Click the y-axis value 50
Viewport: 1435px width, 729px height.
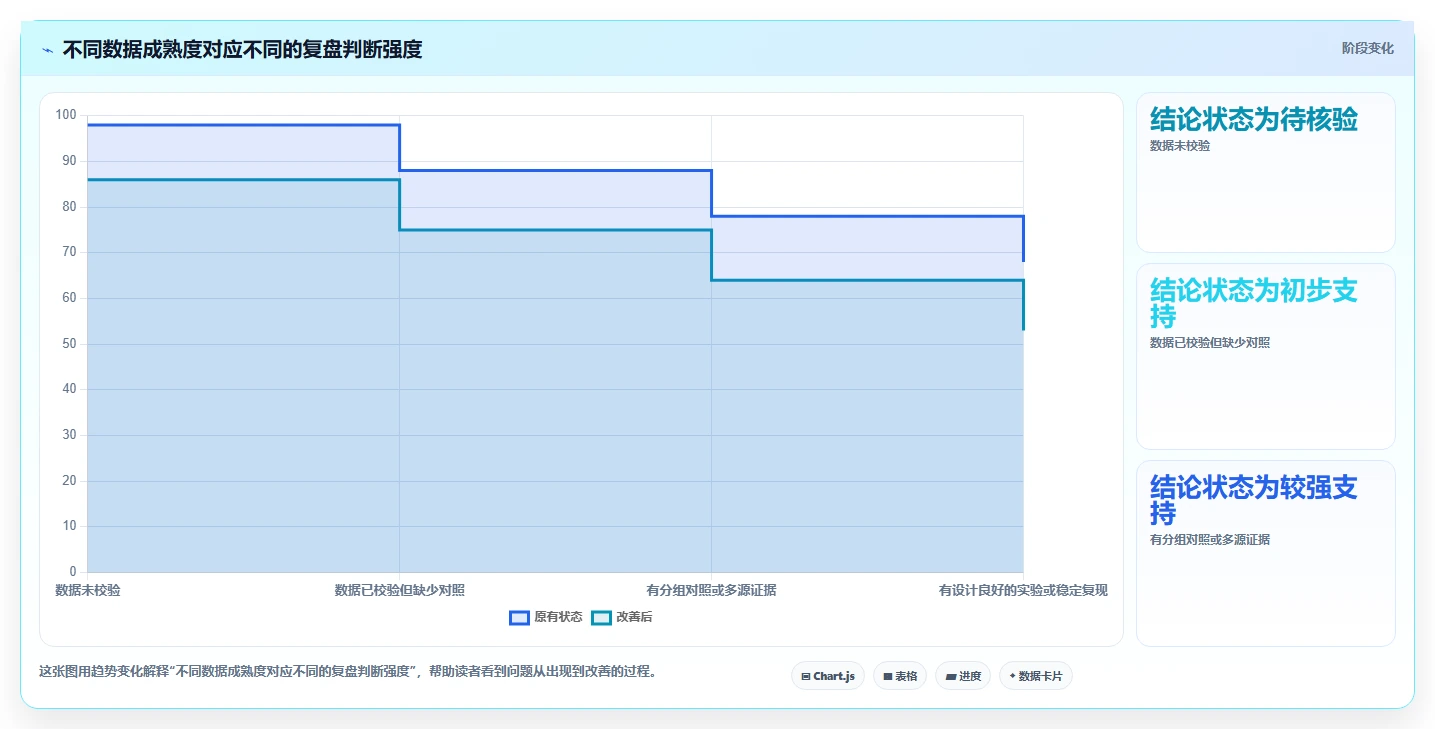click(69, 344)
